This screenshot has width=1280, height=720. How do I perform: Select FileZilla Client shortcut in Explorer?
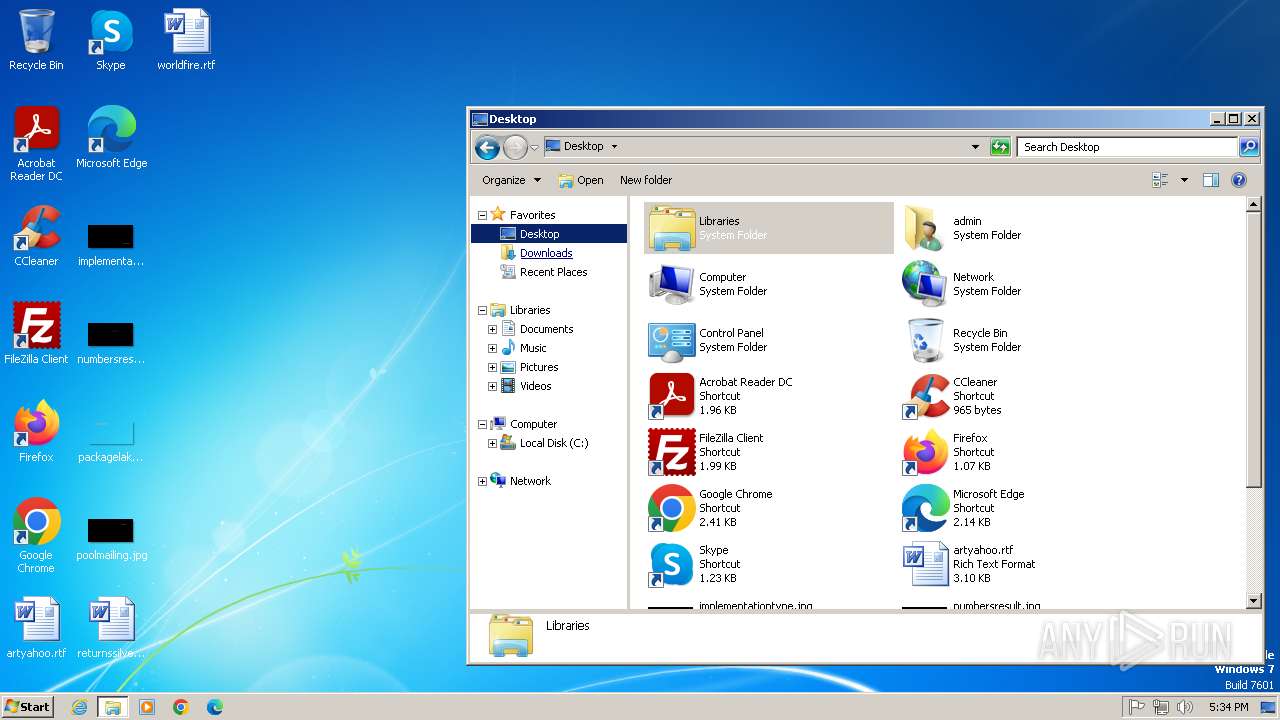pos(768,452)
